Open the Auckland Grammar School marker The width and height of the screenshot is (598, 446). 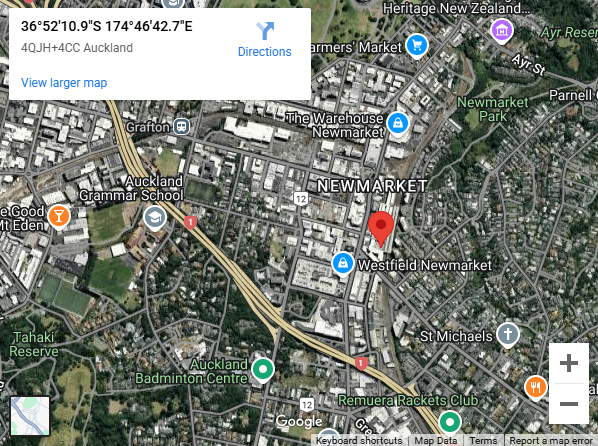(155, 218)
